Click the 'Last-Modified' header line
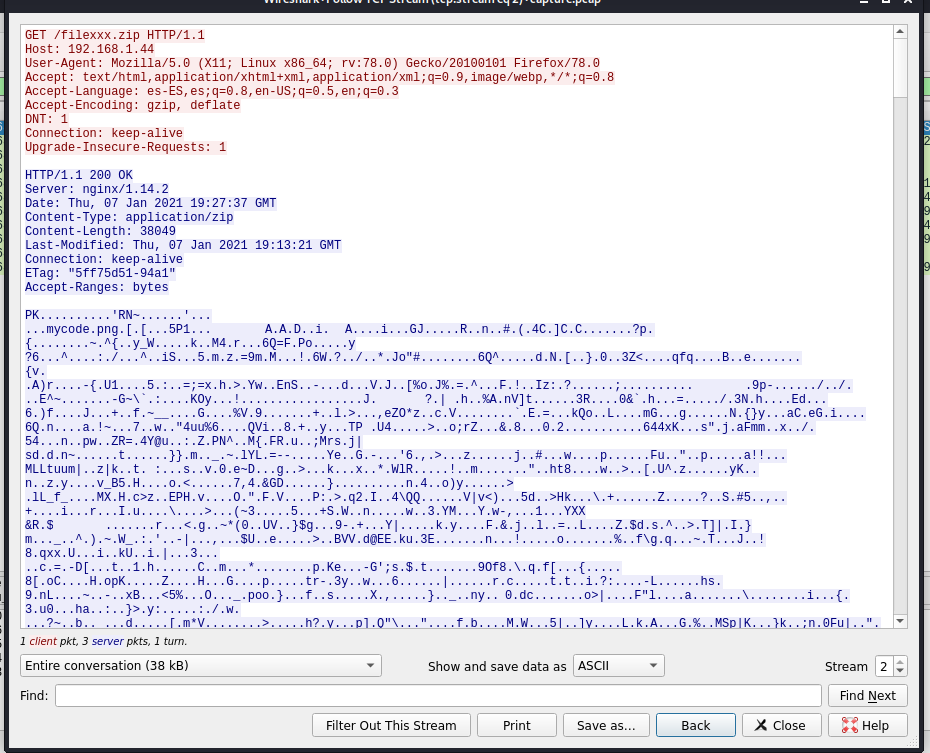Screen dimensions: 930x753 coord(183,245)
